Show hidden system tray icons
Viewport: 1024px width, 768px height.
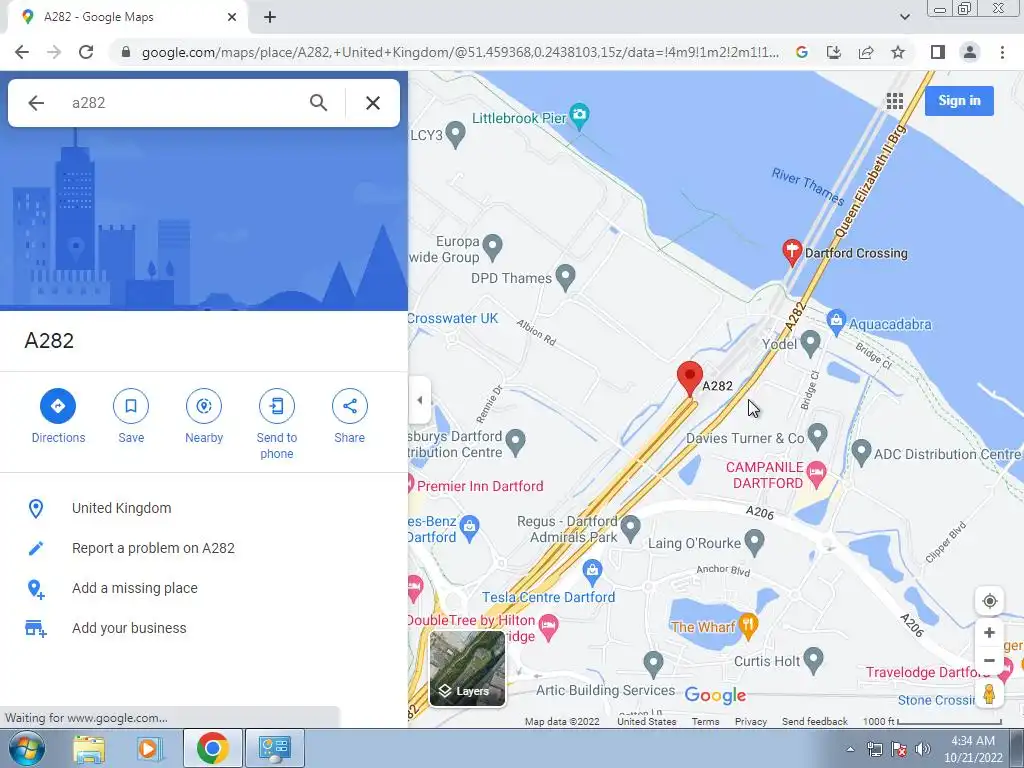pyautogui.click(x=850, y=749)
